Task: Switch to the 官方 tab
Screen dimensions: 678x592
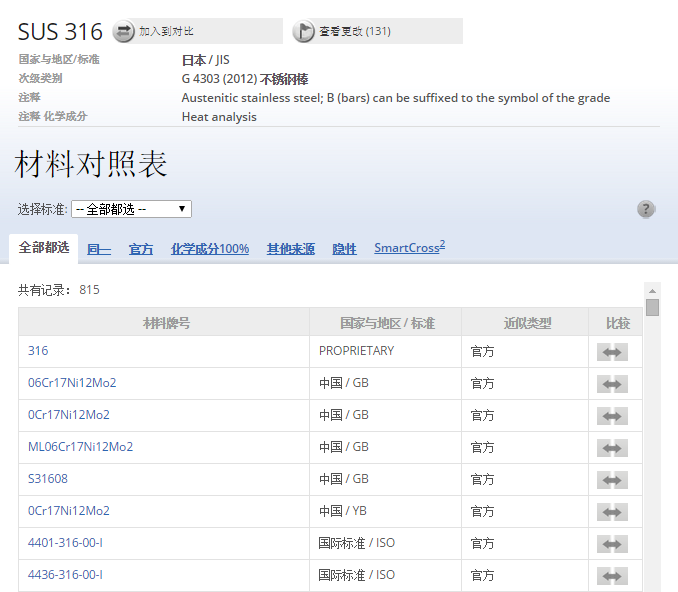Action: point(141,249)
